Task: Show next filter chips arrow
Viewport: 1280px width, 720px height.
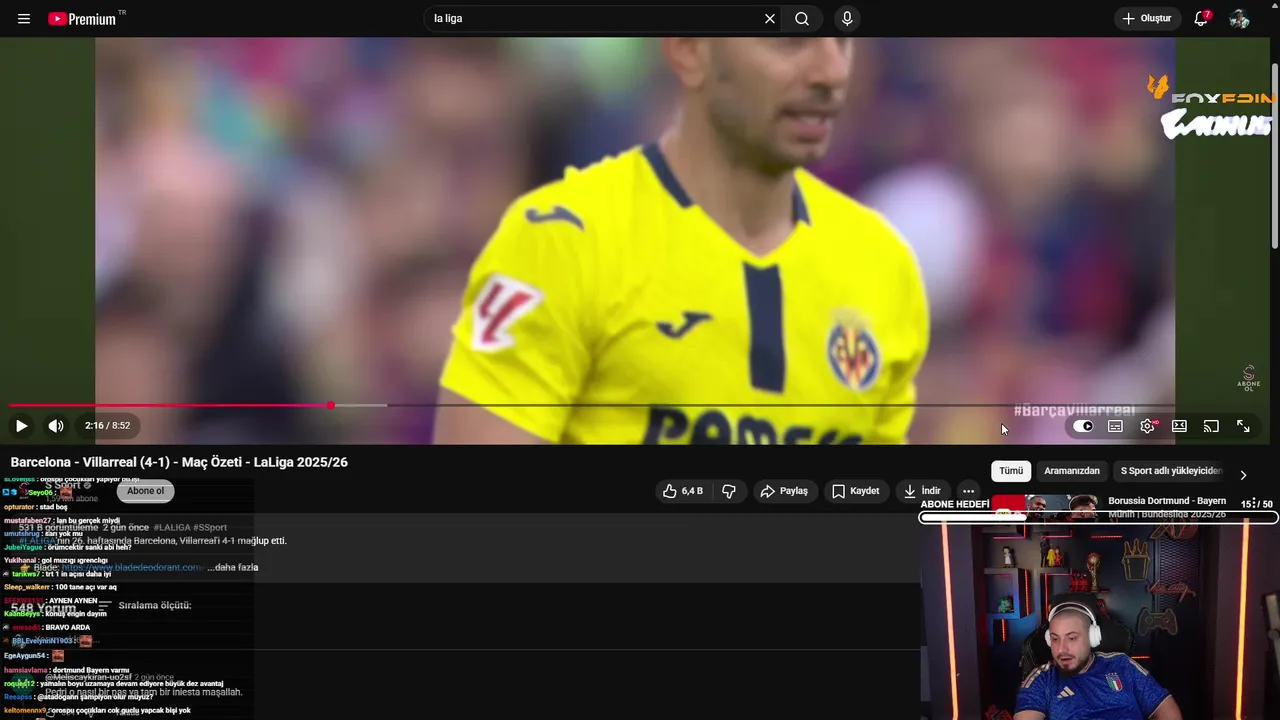Action: (x=1243, y=475)
